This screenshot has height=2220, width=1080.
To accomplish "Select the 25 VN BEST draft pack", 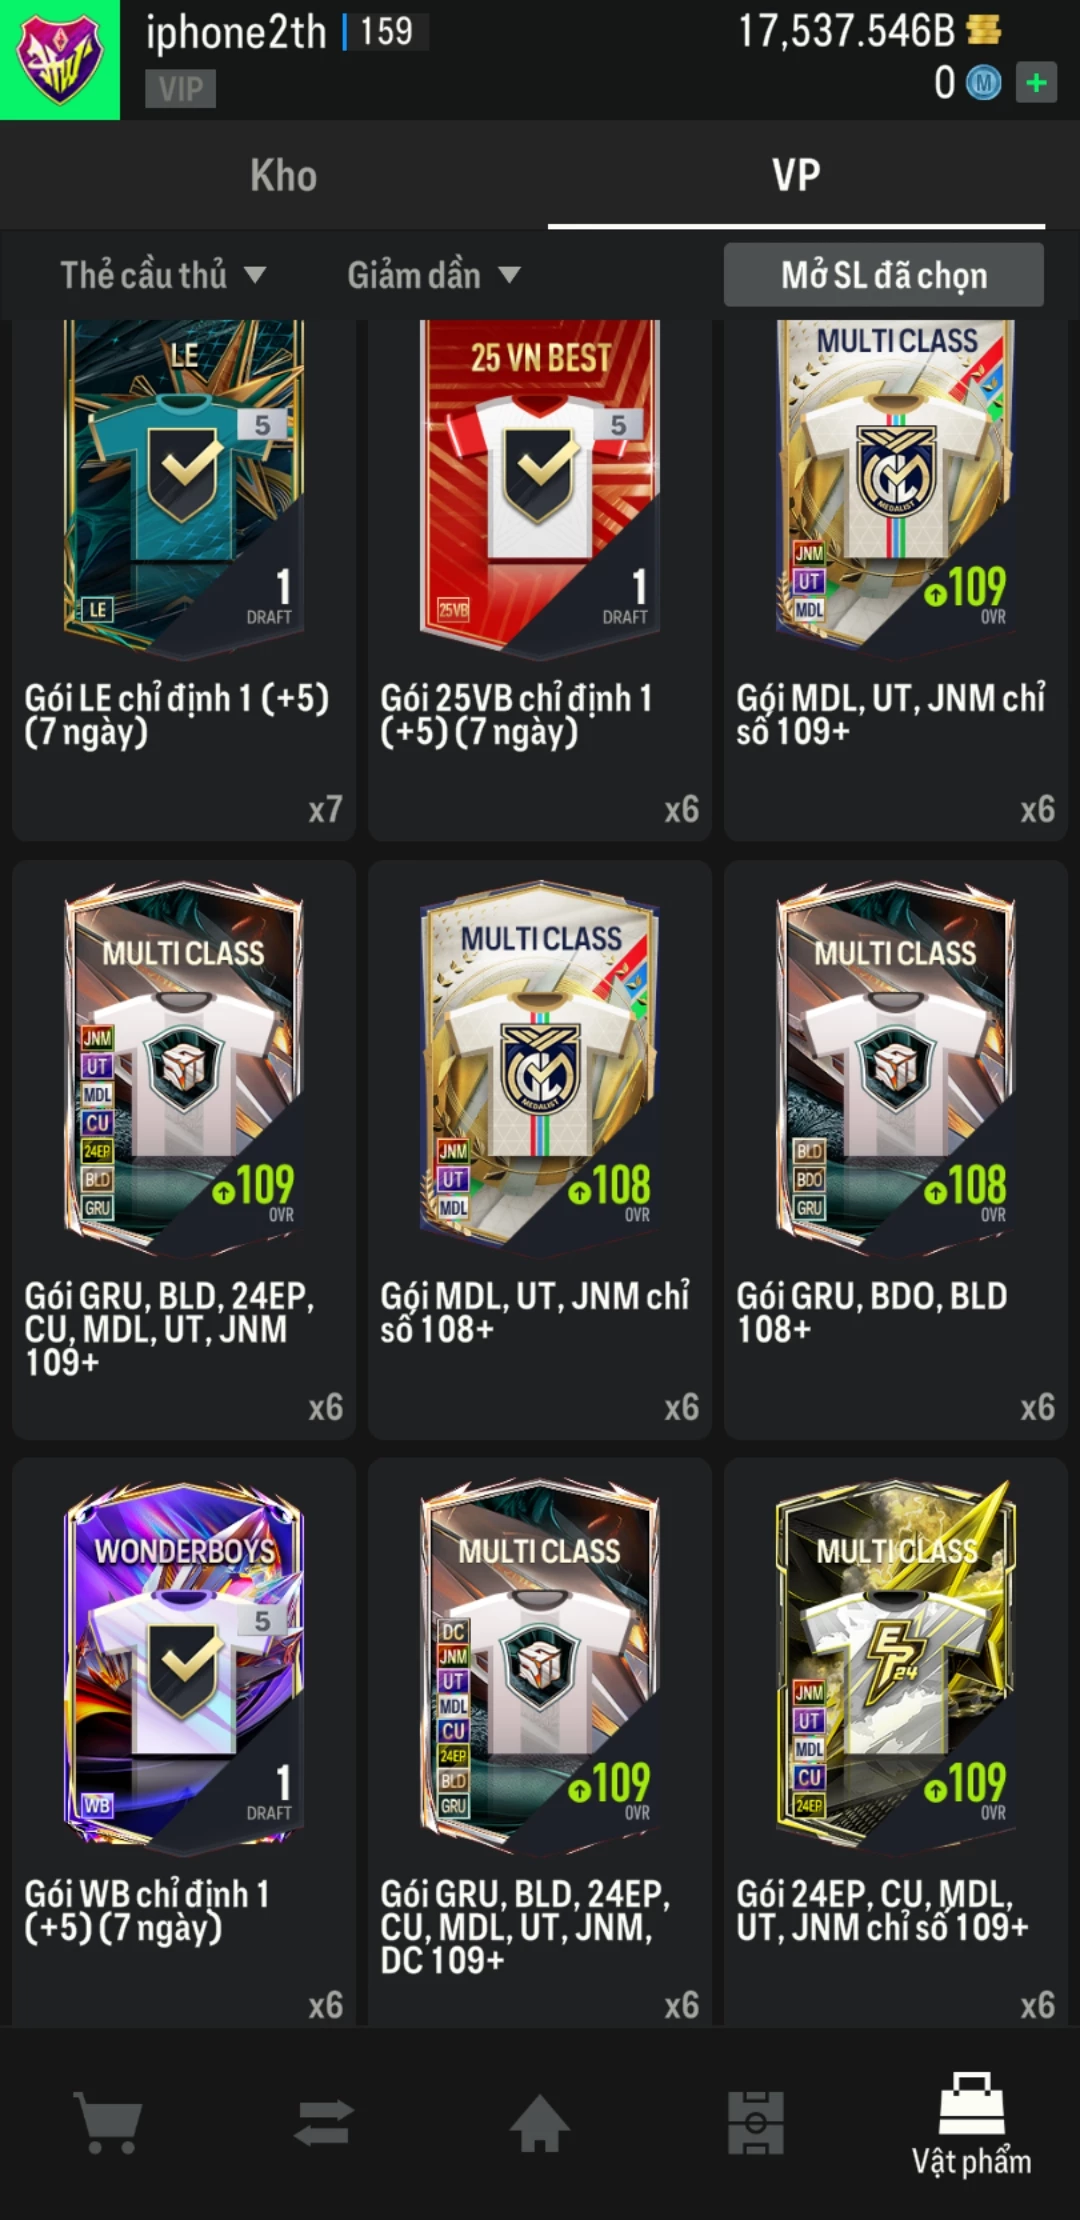I will click(540, 580).
